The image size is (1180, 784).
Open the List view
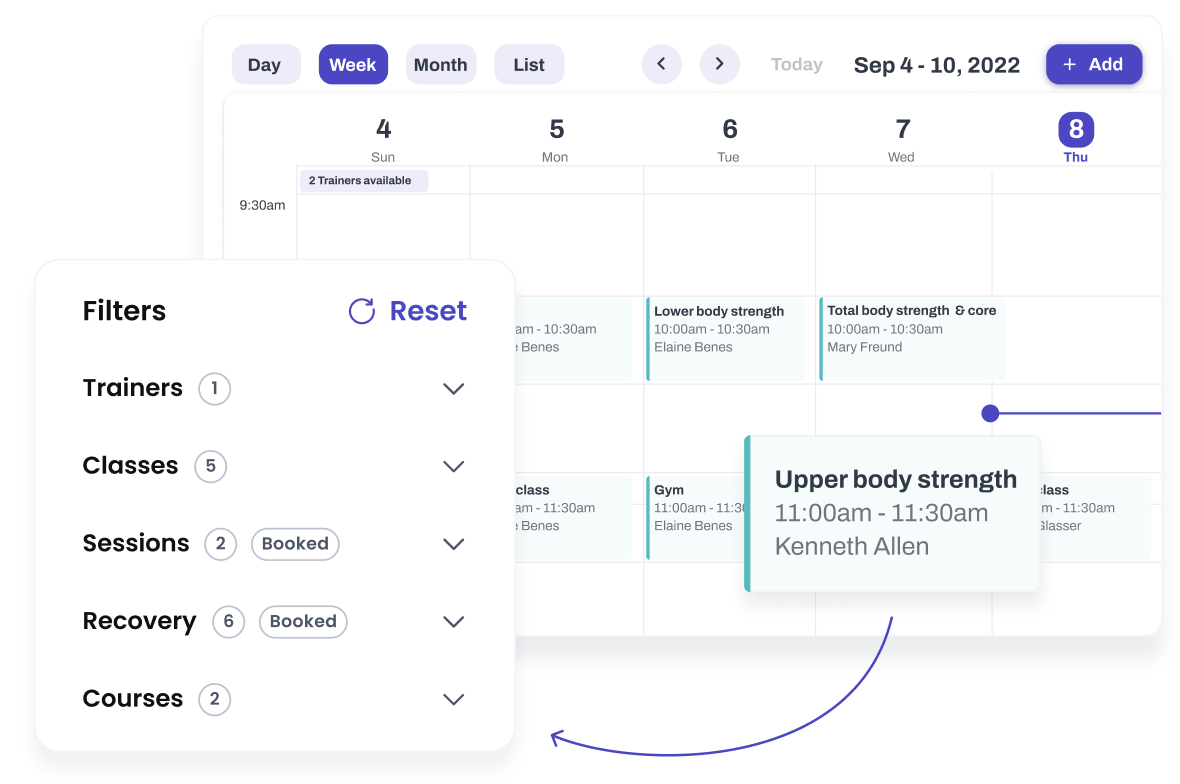pyautogui.click(x=529, y=65)
